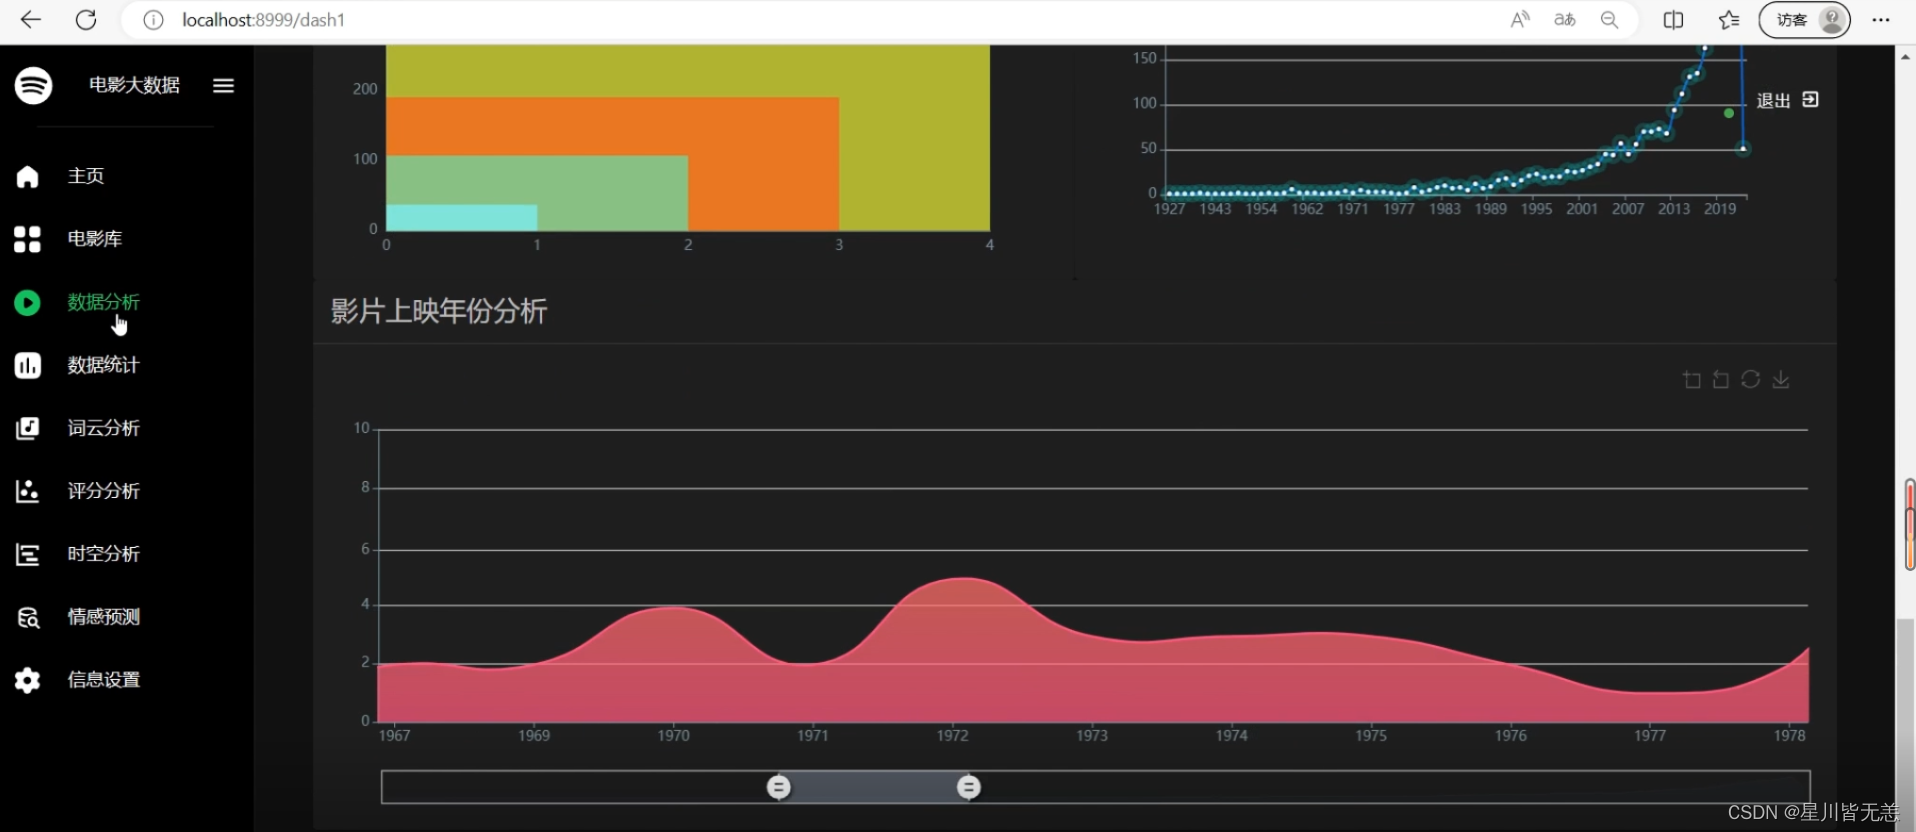1916x832 pixels.
Task: Click the bar chart icon beside 数据统计
Action: pyautogui.click(x=27, y=365)
